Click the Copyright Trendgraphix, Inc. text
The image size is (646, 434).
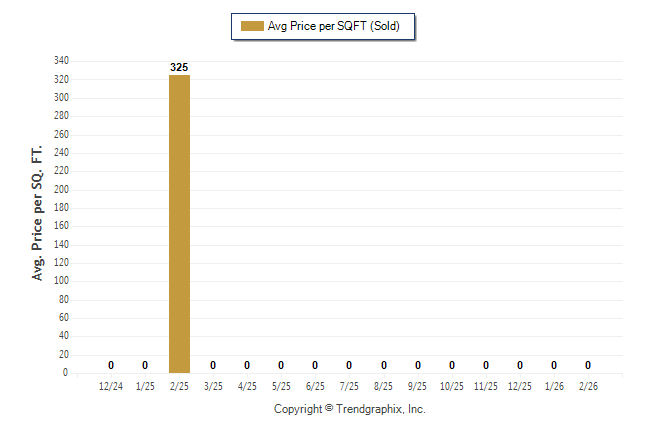pyautogui.click(x=350, y=409)
